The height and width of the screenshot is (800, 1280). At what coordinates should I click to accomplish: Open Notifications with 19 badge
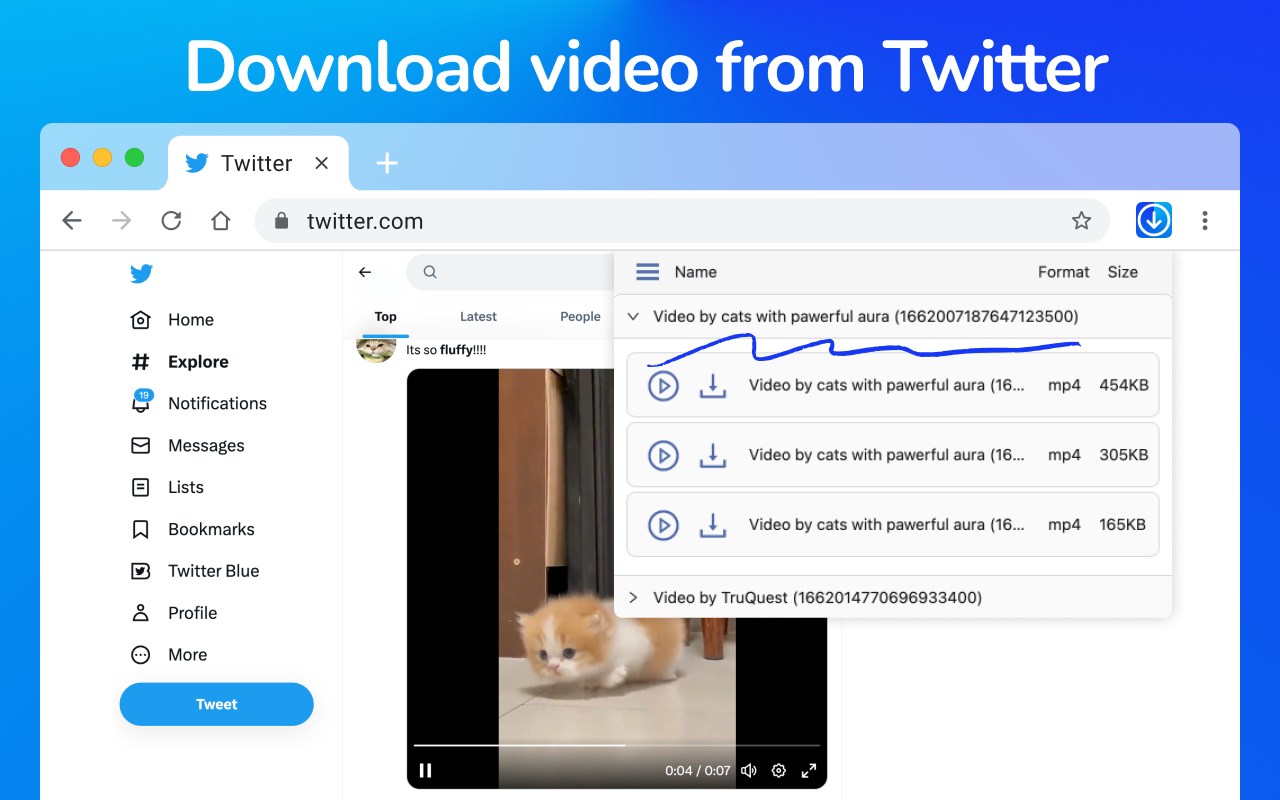(199, 403)
